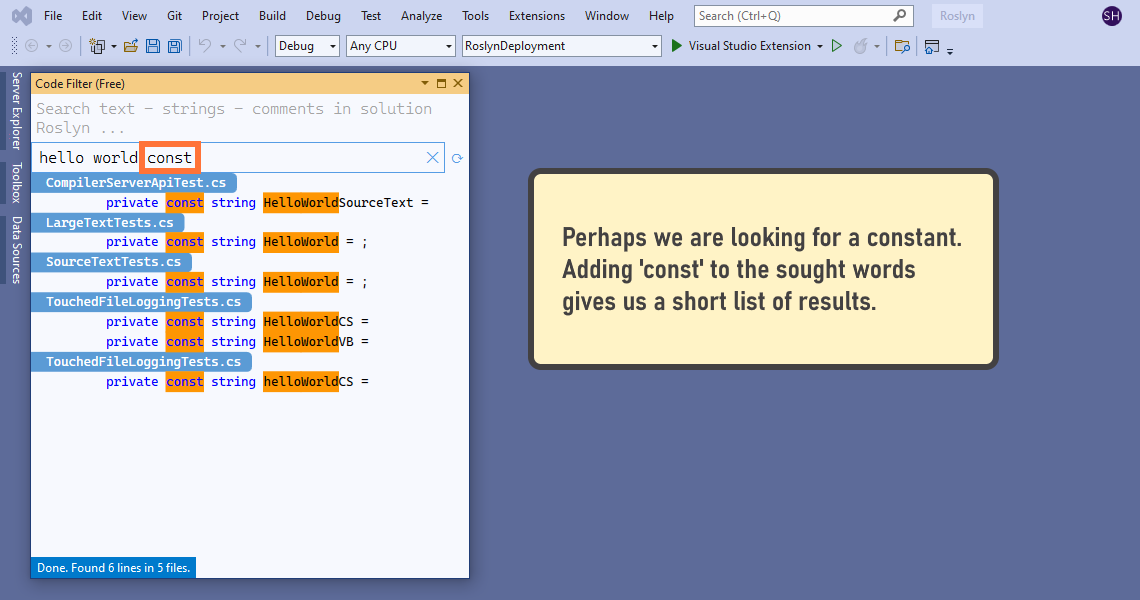Switch to the Server Explorer side tab
The width and height of the screenshot is (1140, 600).
click(16, 110)
